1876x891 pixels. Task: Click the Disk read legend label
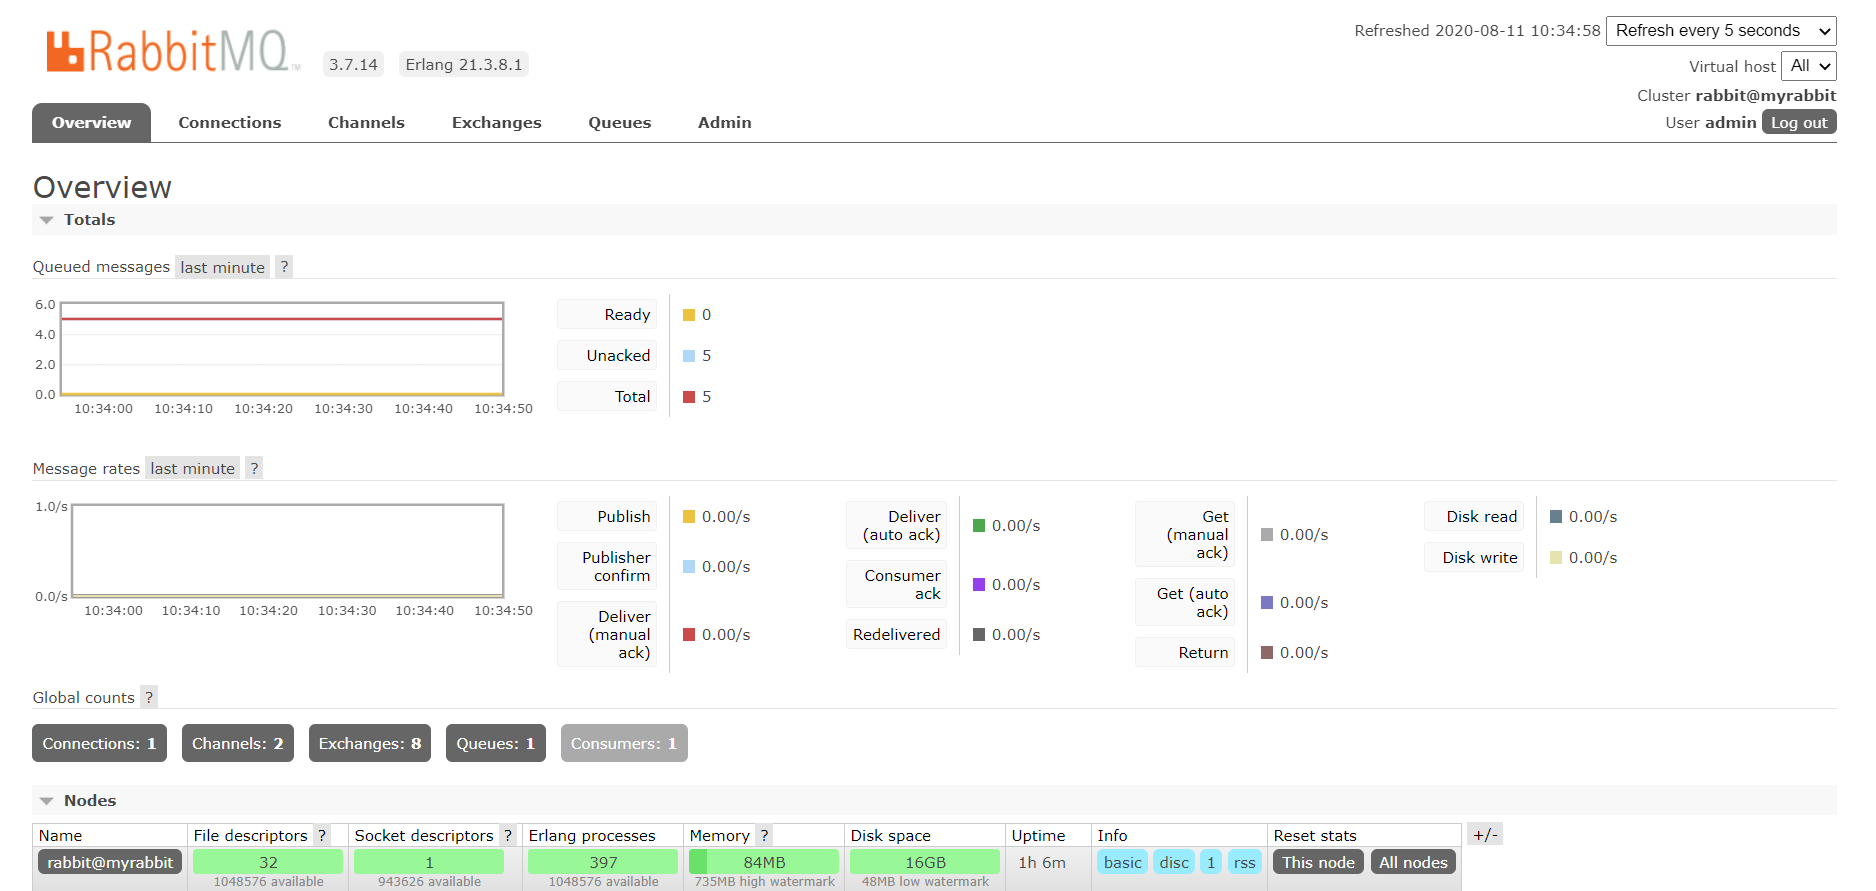(1474, 517)
